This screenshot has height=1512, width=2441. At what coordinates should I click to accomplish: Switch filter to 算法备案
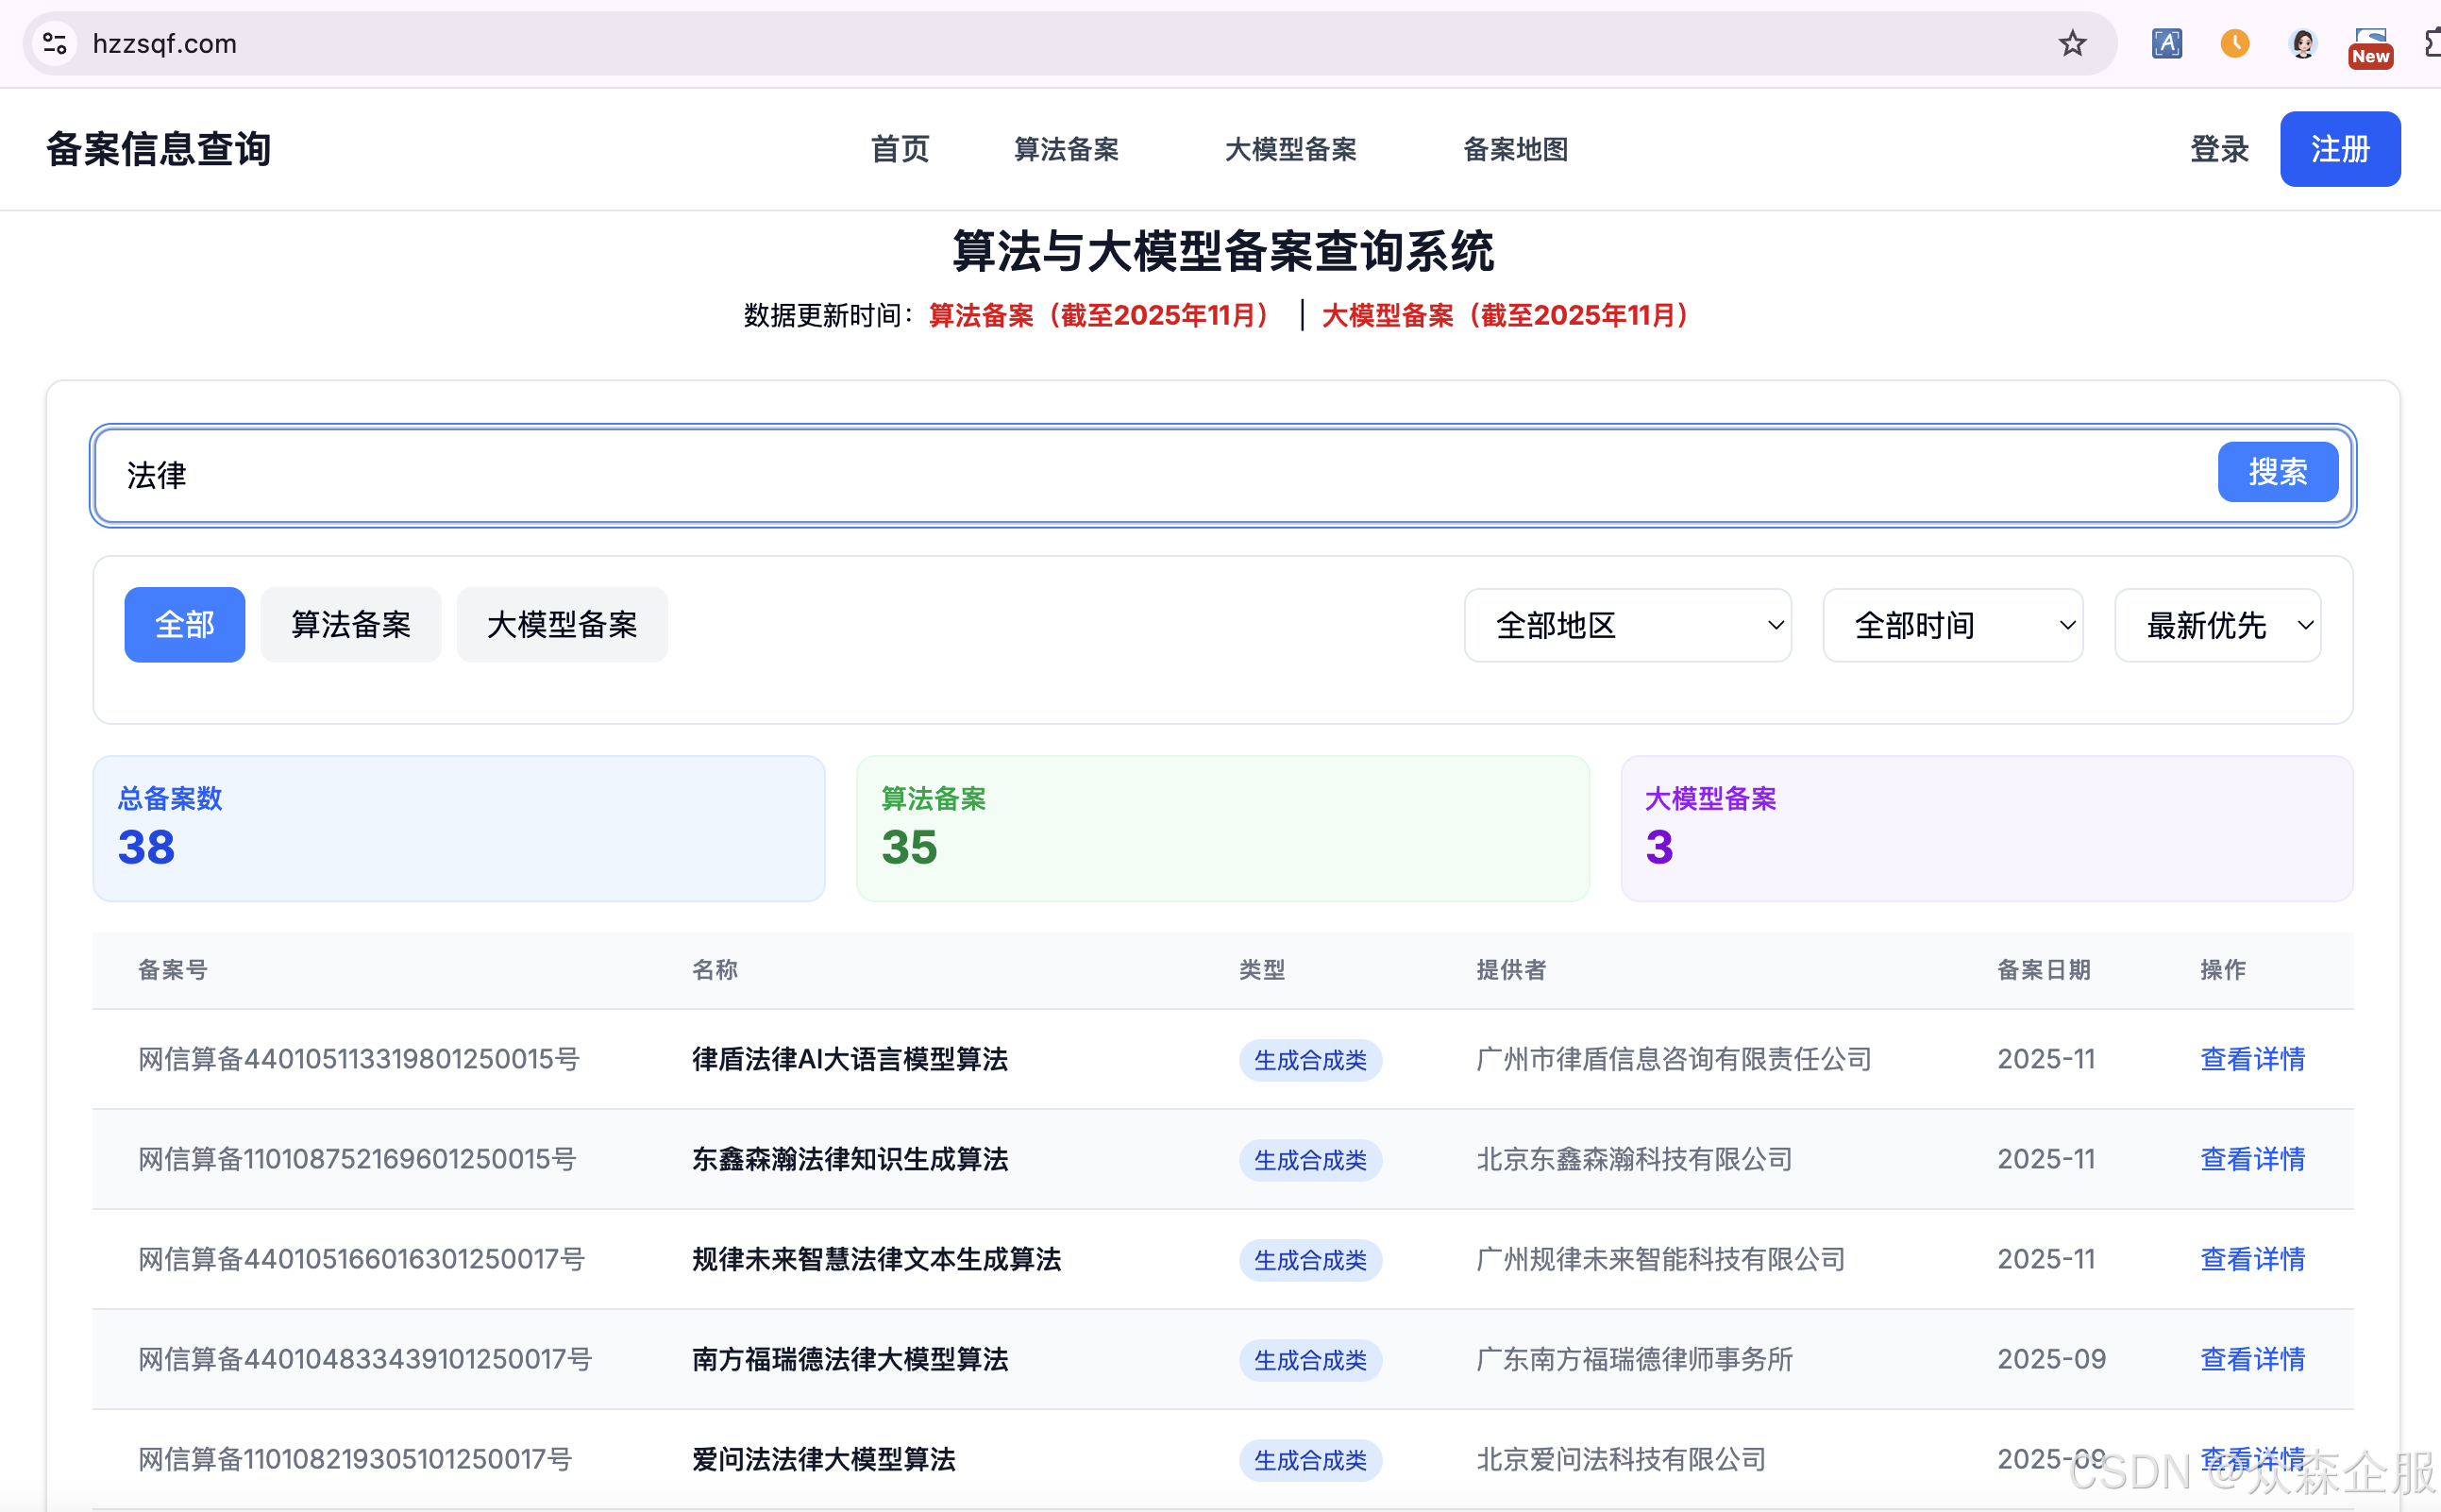click(x=350, y=625)
